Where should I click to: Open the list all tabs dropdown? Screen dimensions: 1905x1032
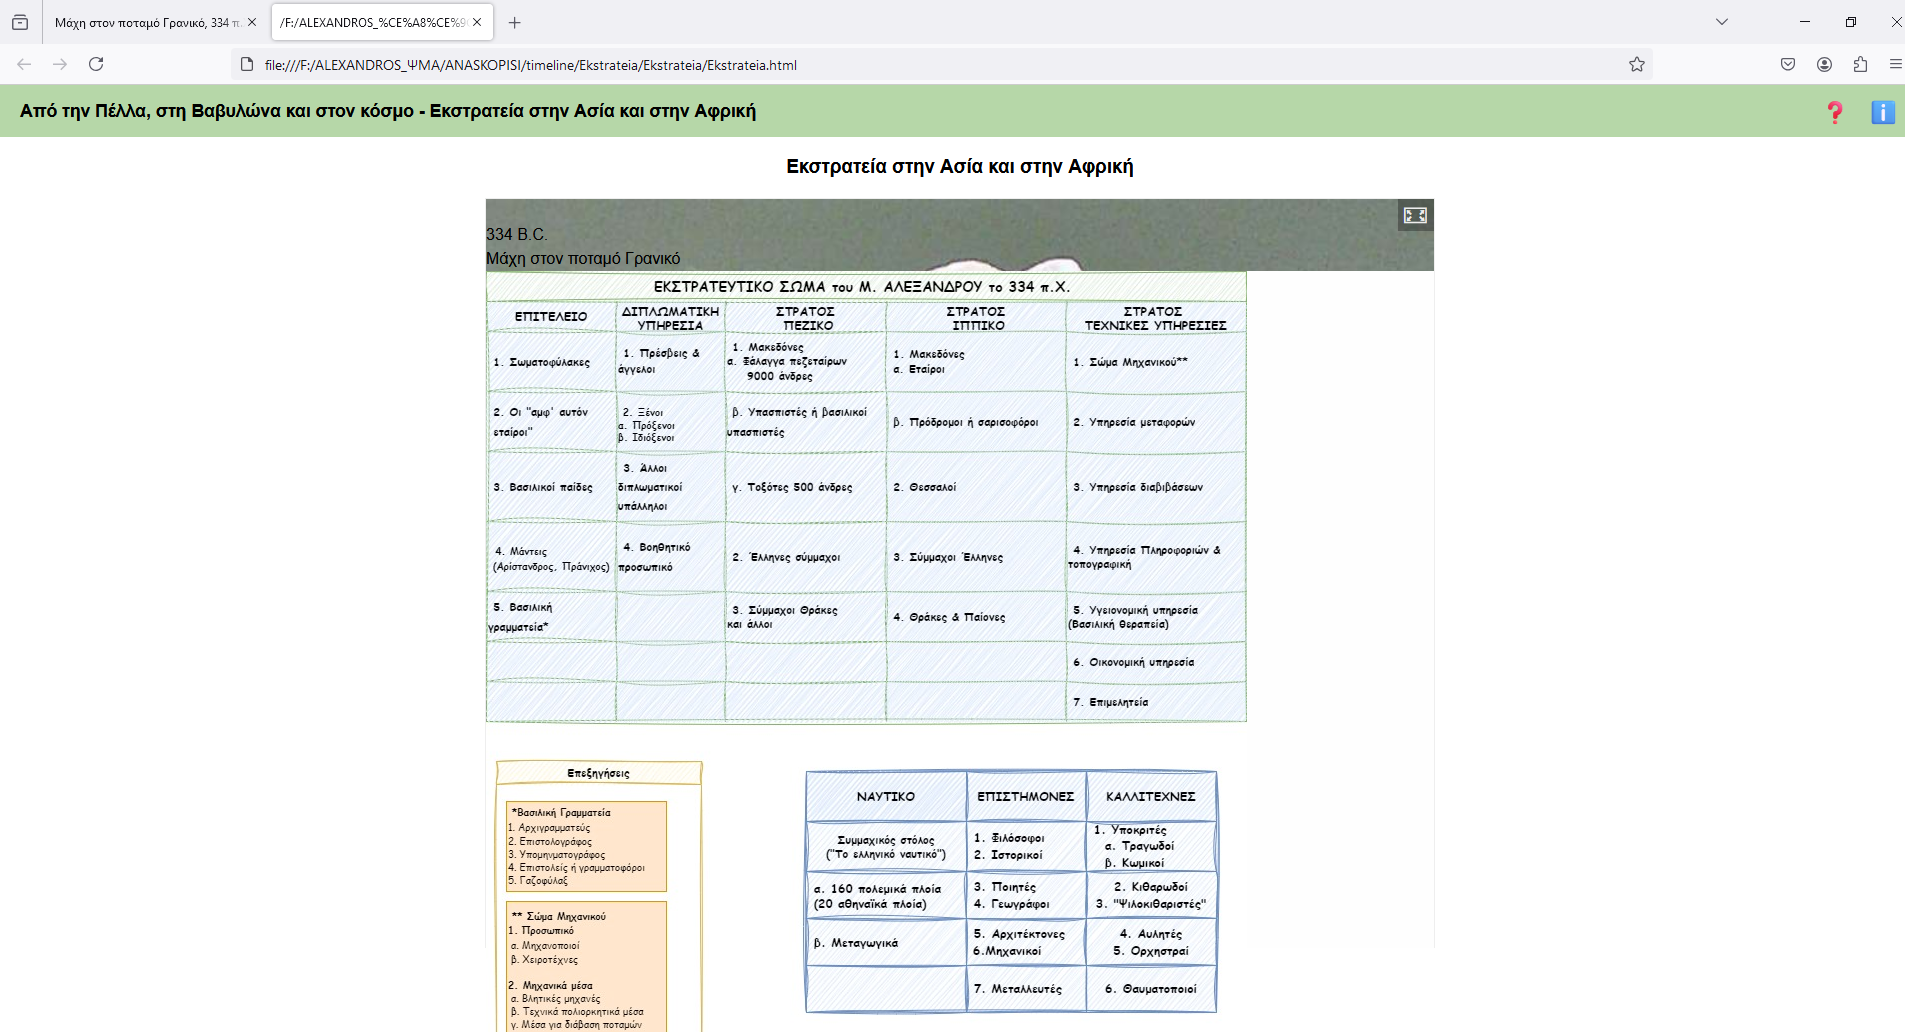pyautogui.click(x=1722, y=22)
